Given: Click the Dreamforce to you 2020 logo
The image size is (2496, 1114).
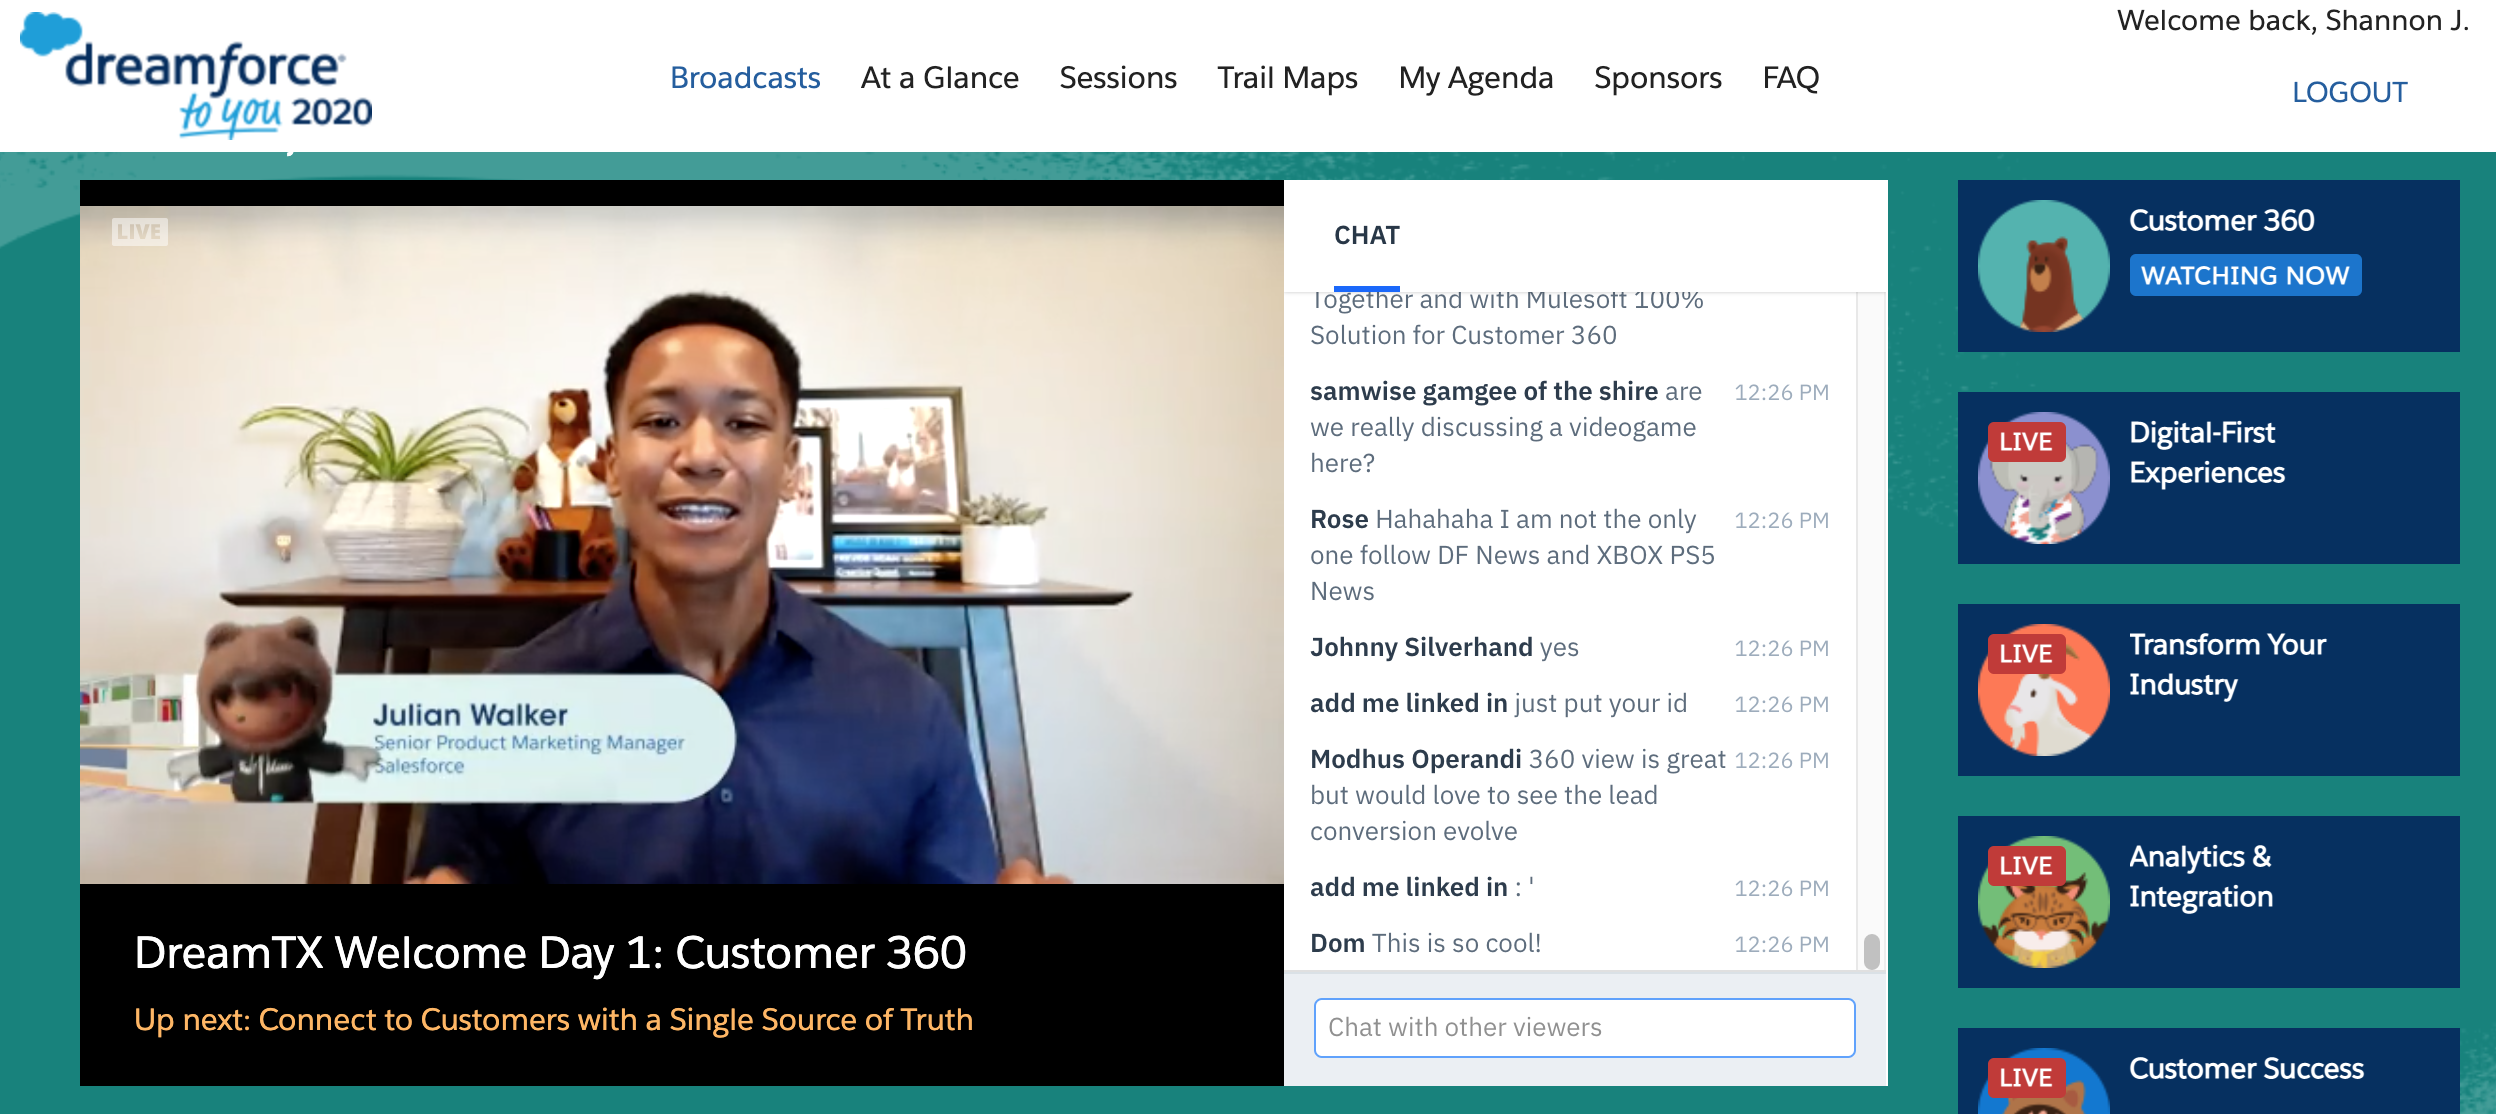Looking at the screenshot, I should (196, 76).
